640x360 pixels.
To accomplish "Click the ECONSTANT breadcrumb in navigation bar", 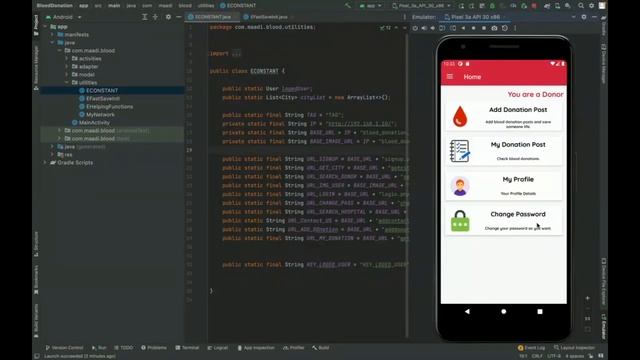I will [x=238, y=6].
